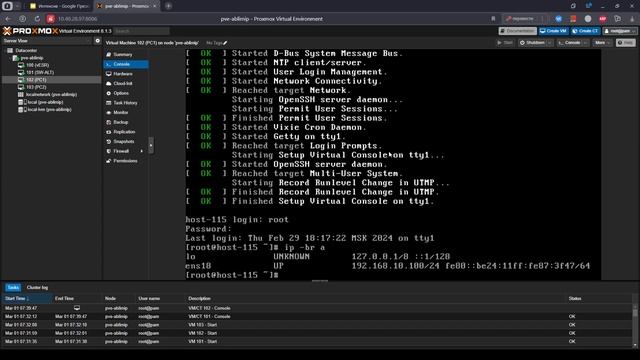Open Documentation button
The height and width of the screenshot is (360, 640).
517,31
